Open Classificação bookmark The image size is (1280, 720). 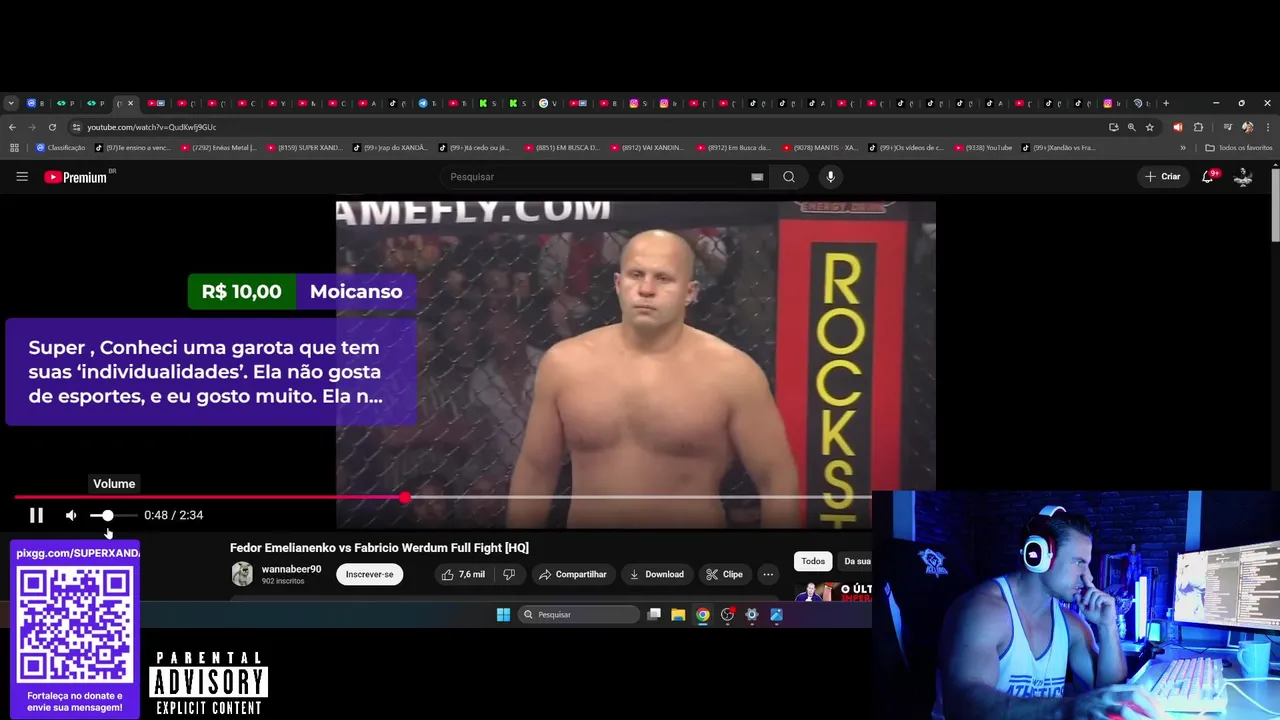(x=61, y=148)
